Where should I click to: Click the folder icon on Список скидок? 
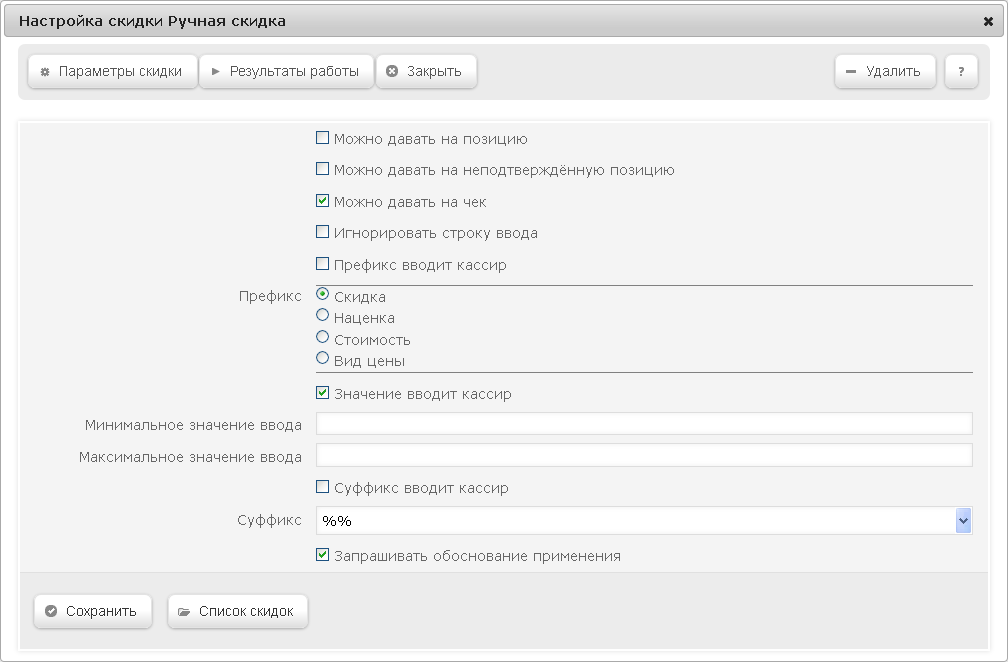click(184, 612)
